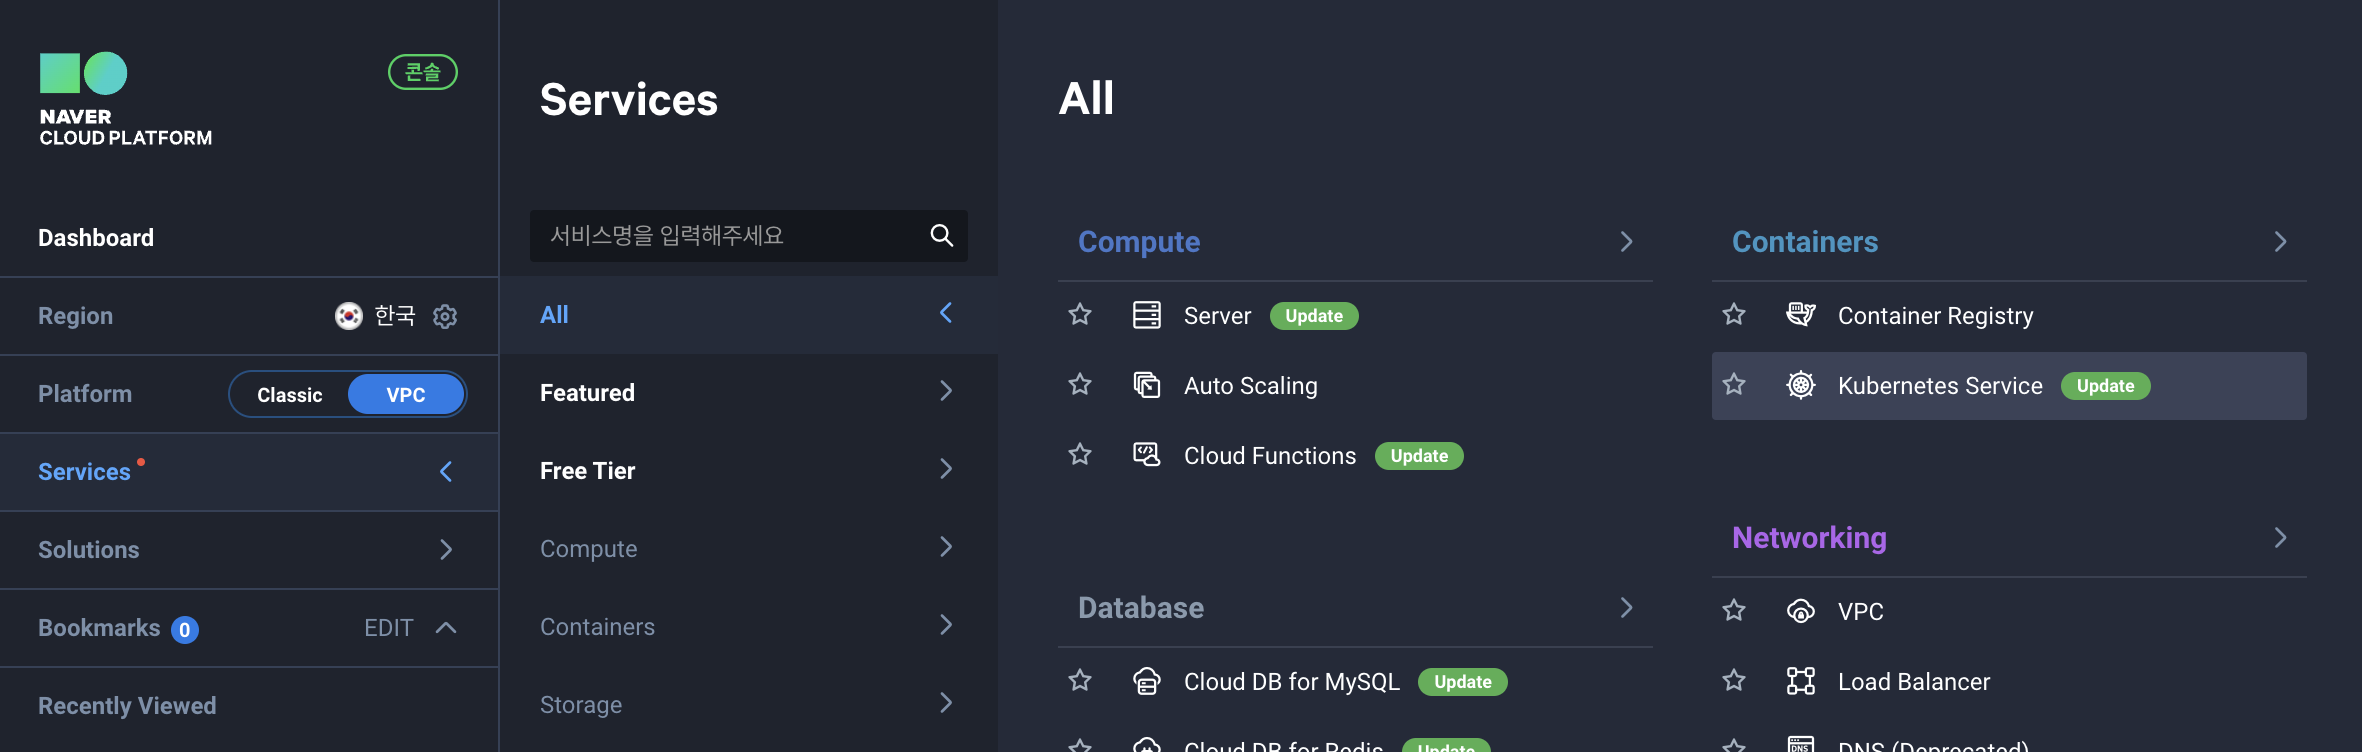Open the Cloud Functions link
2362x752 pixels.
coord(1270,456)
